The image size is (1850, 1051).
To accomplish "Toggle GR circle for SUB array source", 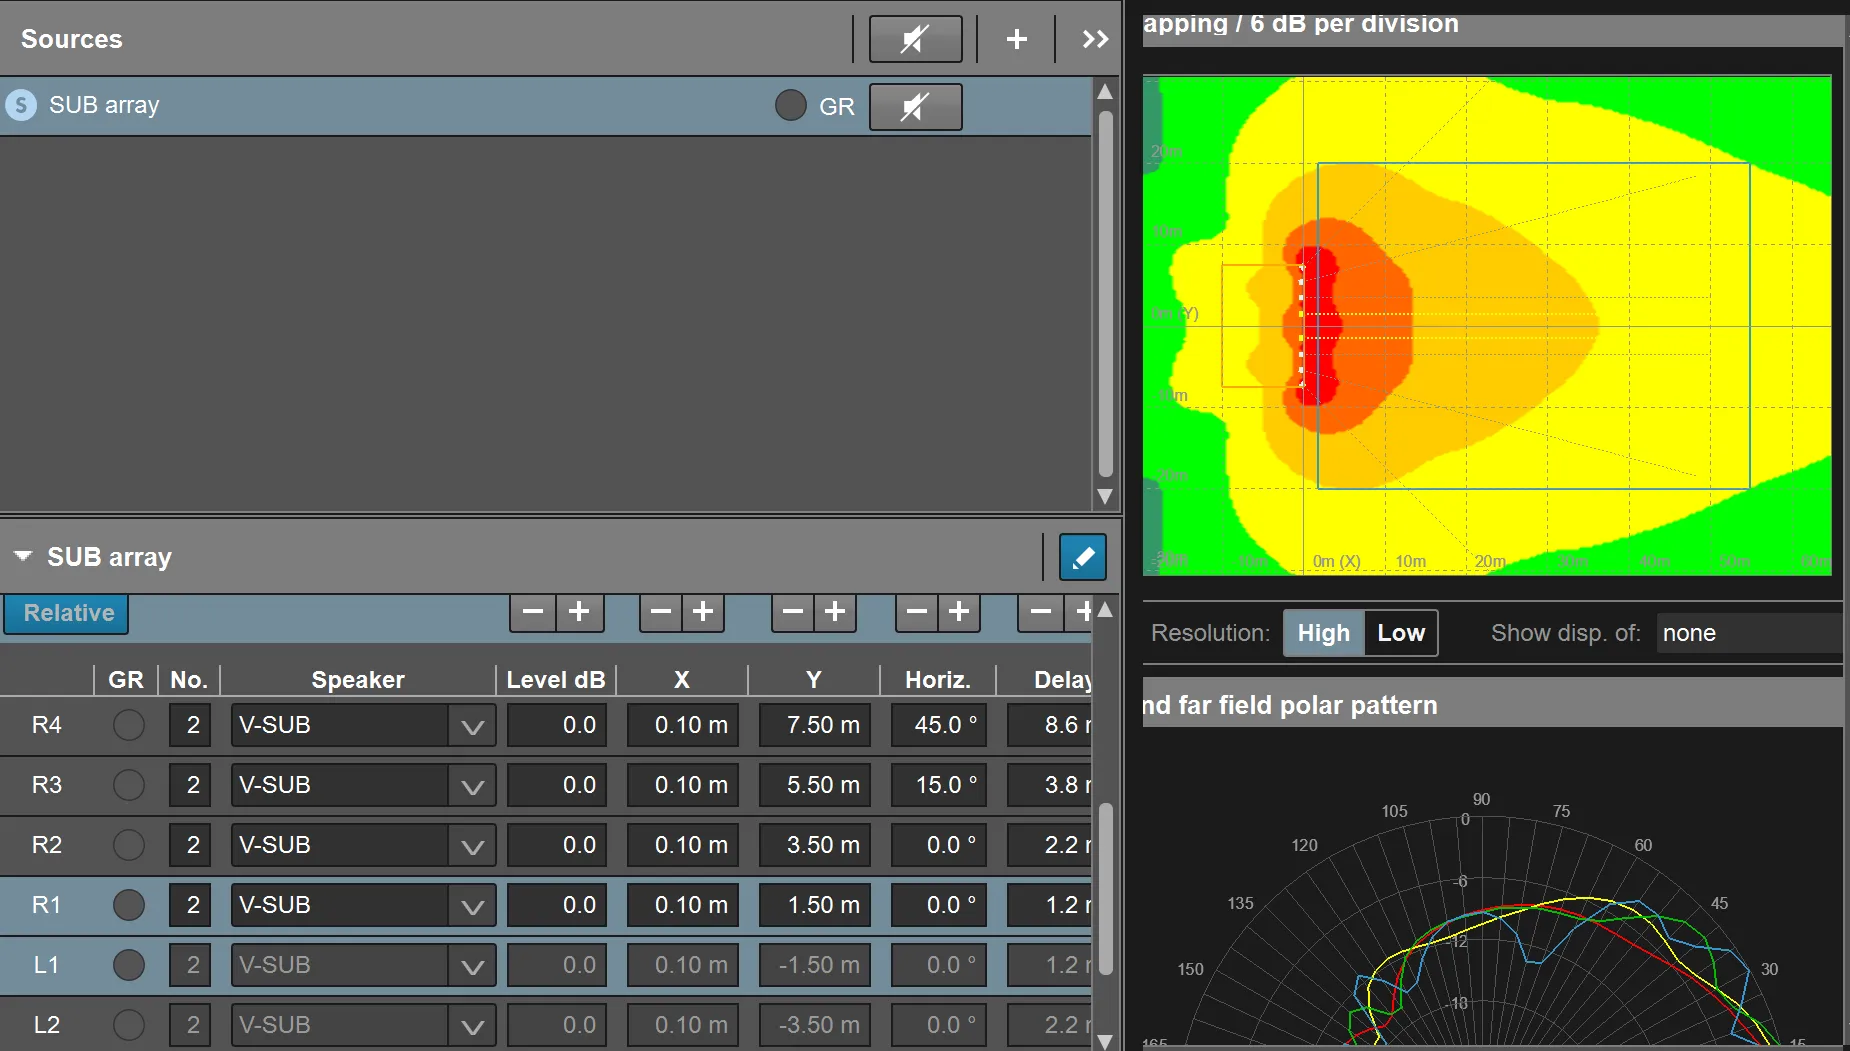I will point(790,105).
